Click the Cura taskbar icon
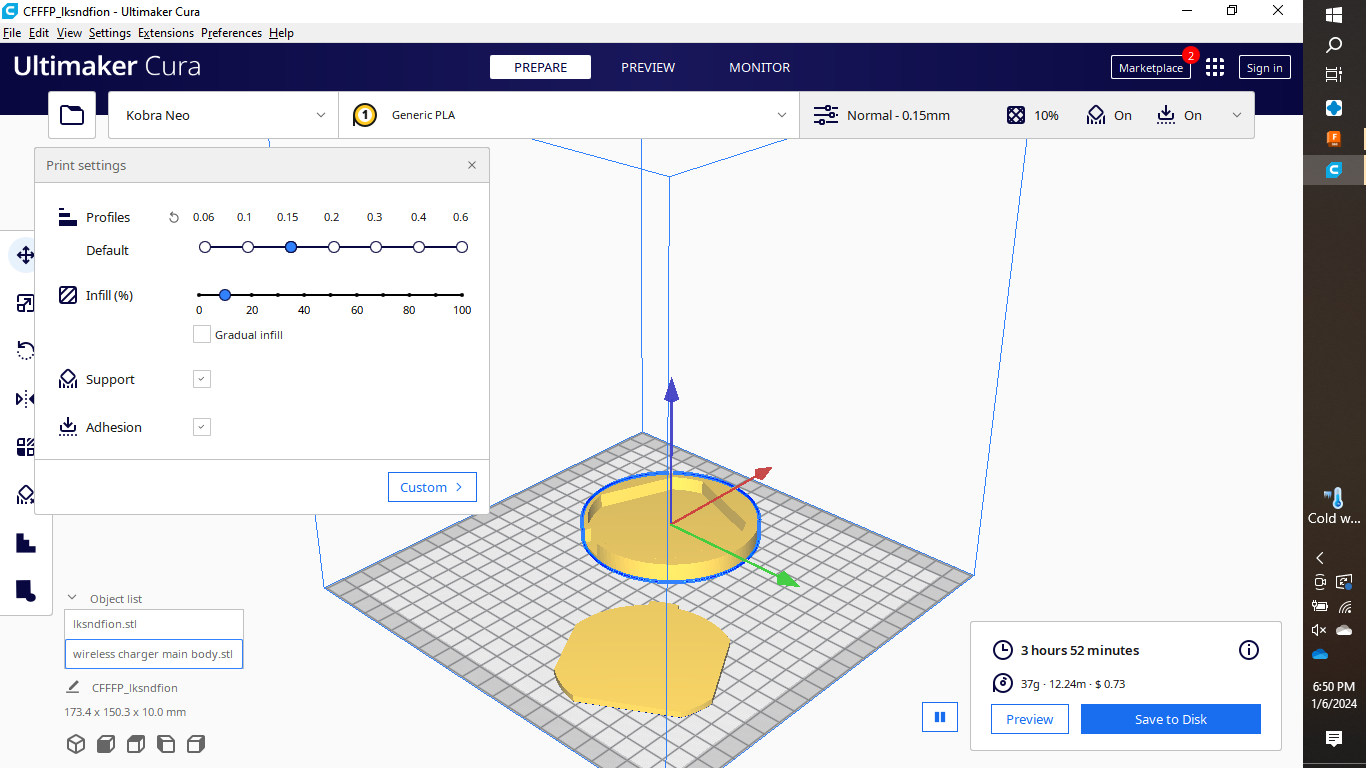 coord(1334,170)
